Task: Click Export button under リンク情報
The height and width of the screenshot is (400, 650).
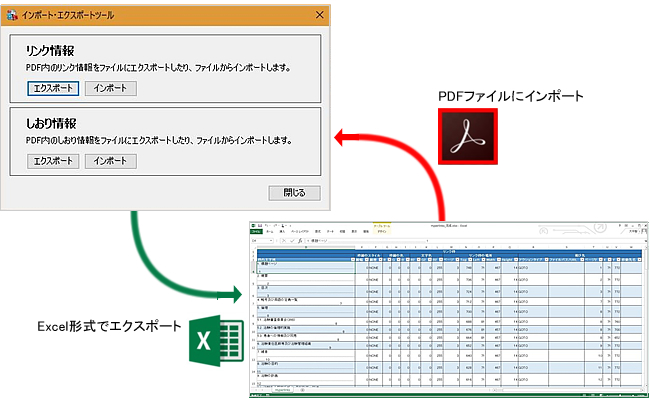Action: point(53,88)
